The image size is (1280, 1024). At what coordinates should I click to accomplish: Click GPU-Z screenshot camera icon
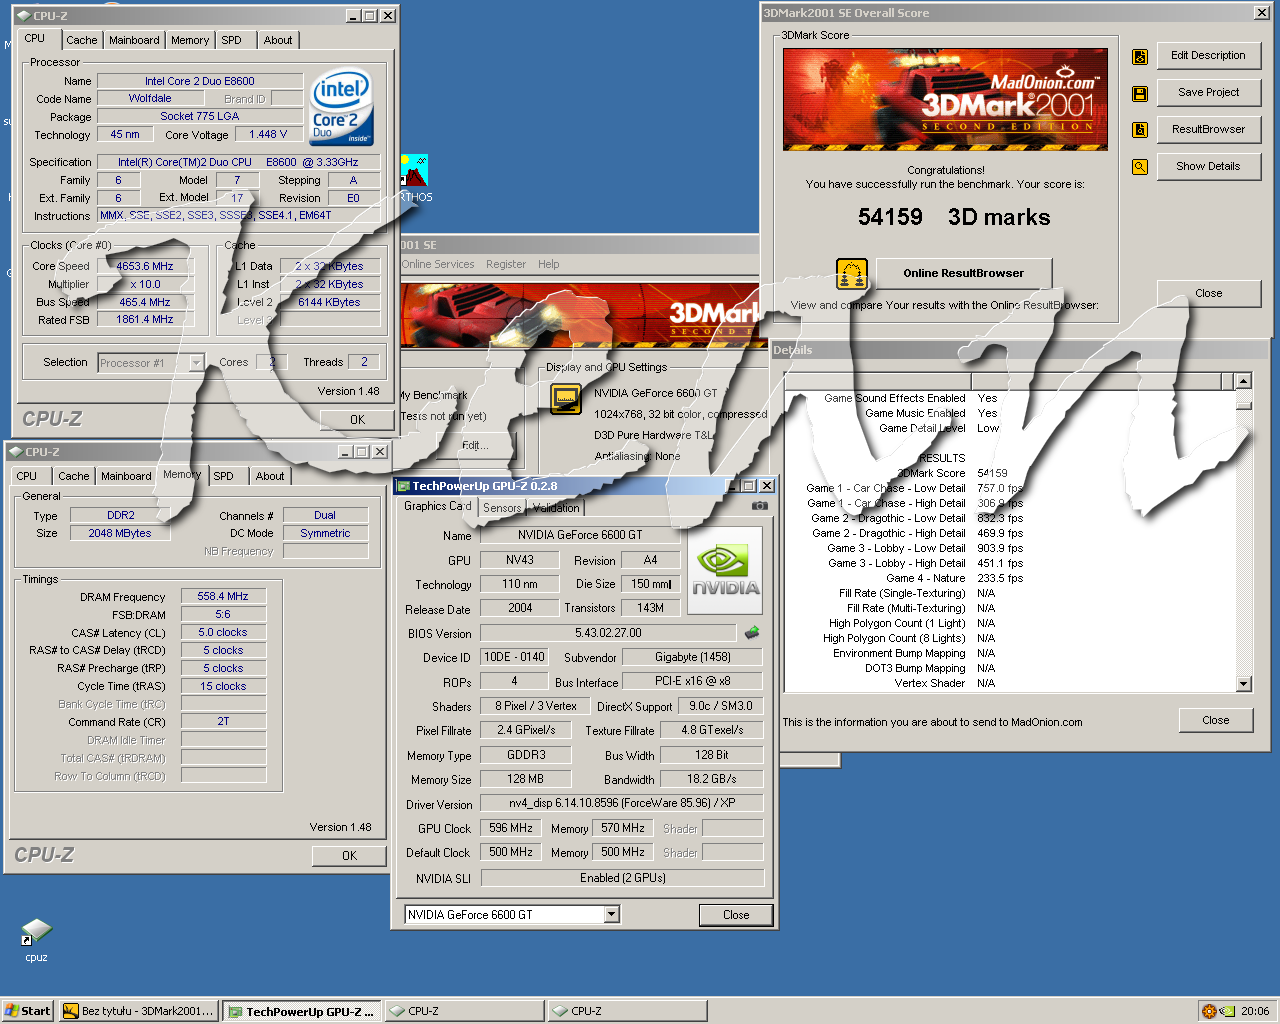click(x=760, y=506)
